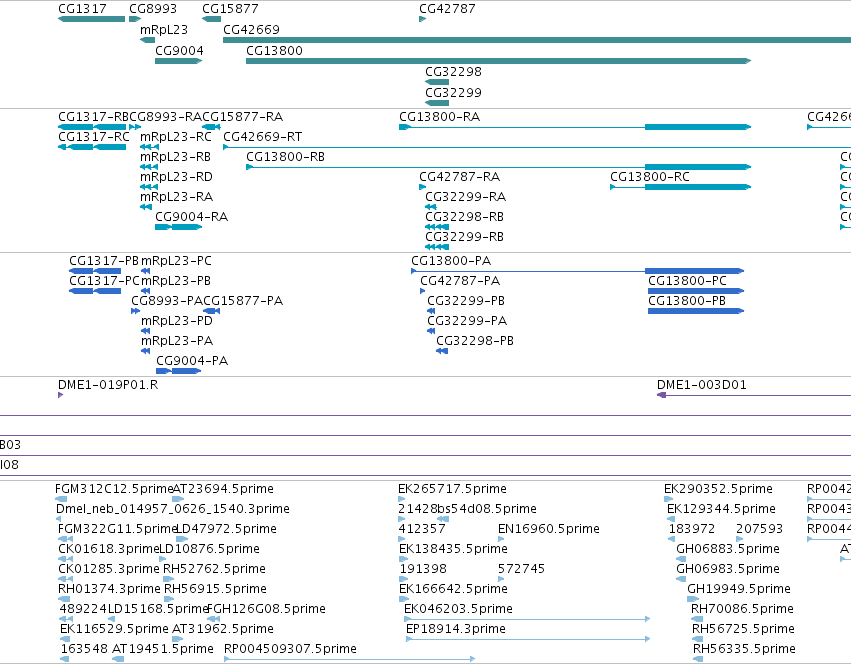Select the CG1317 gene feature
851x664 pixels.
coord(91,19)
